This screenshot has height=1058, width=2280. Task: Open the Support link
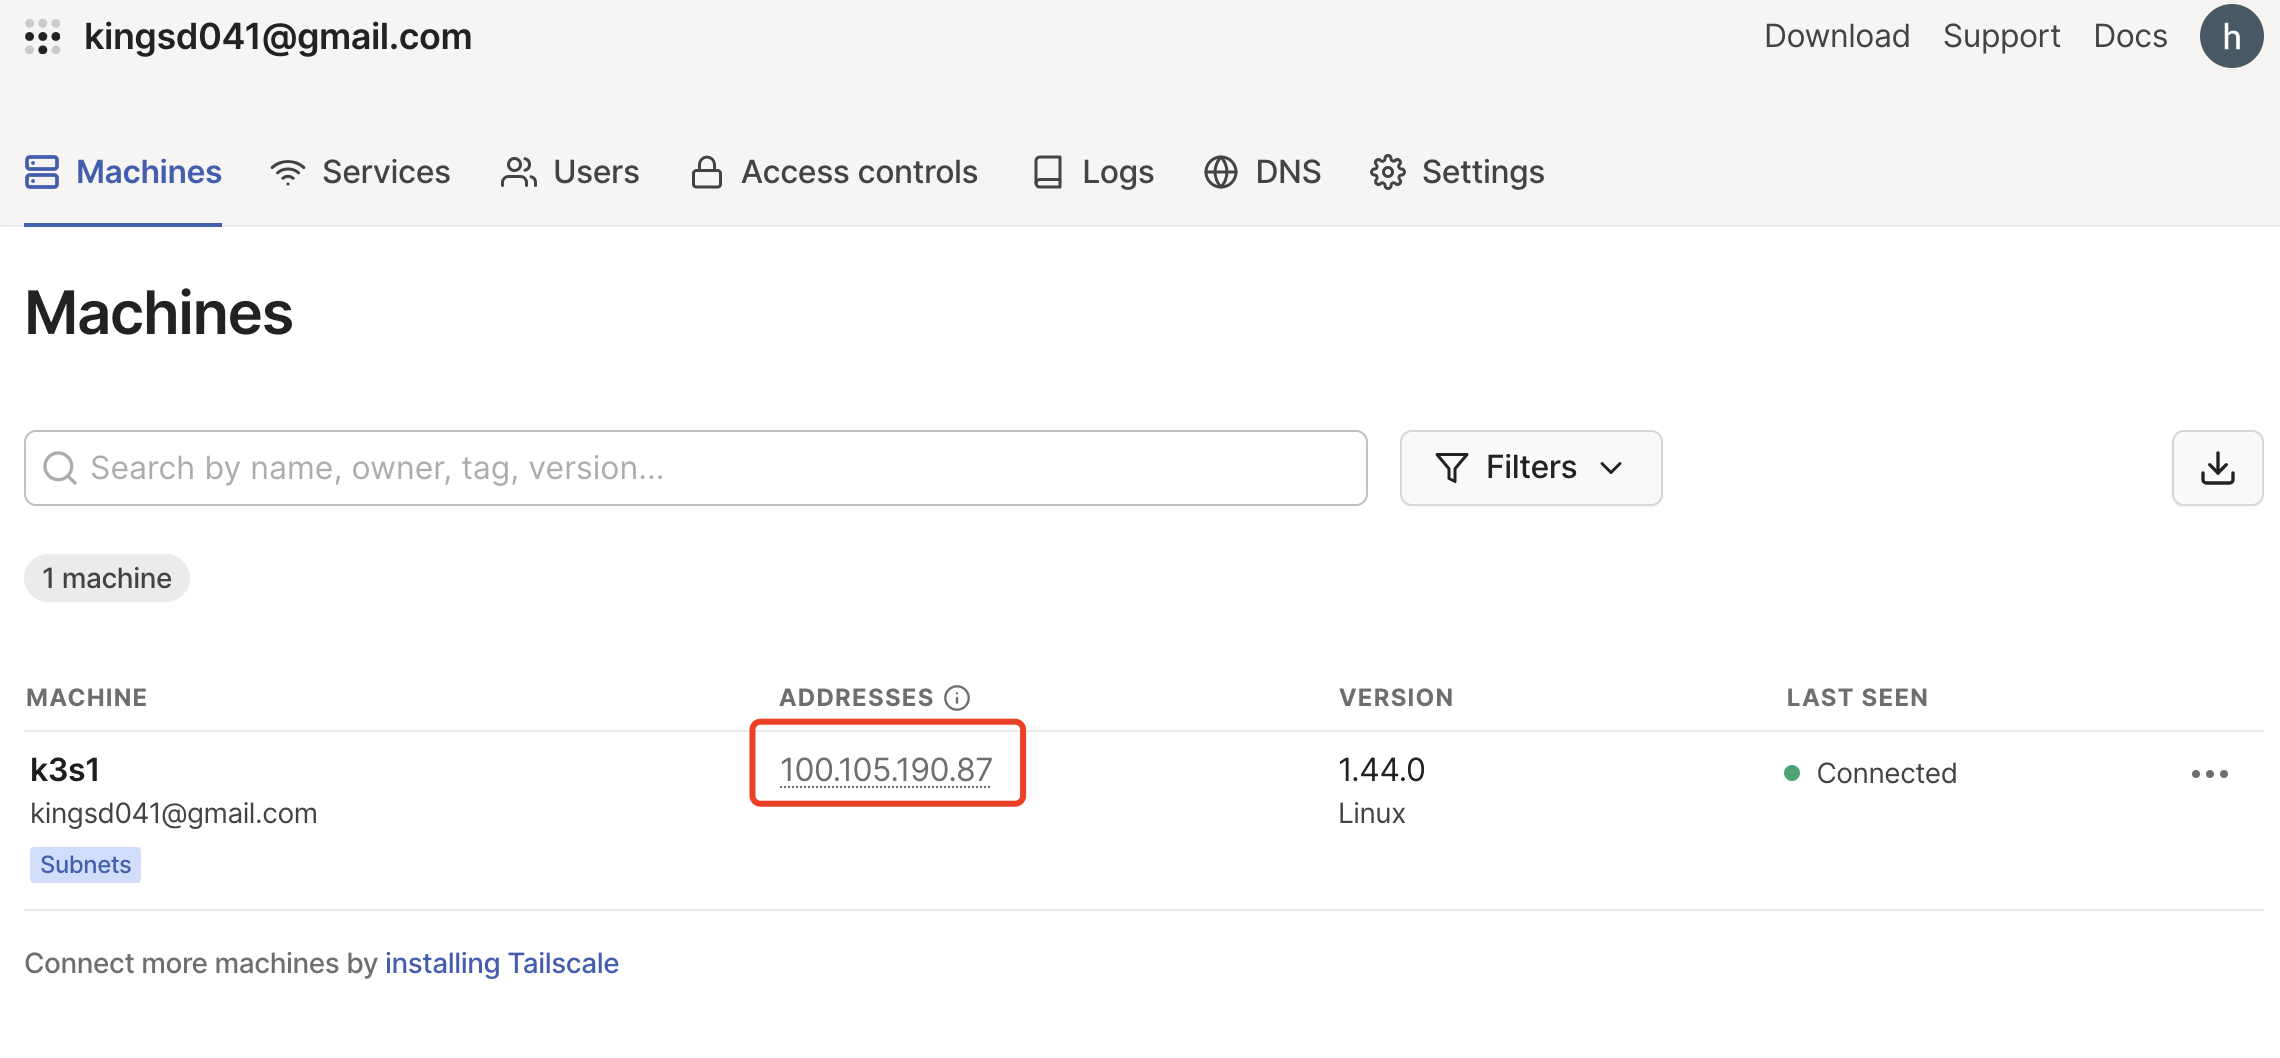click(2001, 36)
